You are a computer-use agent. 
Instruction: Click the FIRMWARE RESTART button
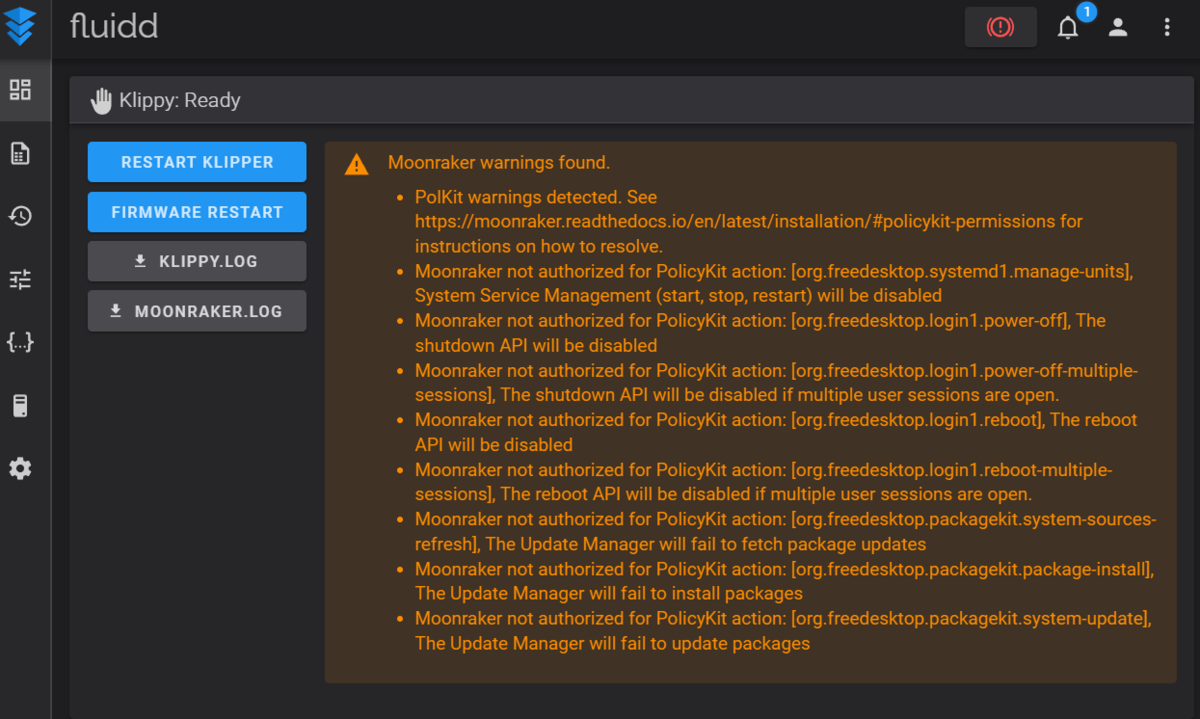coord(197,212)
